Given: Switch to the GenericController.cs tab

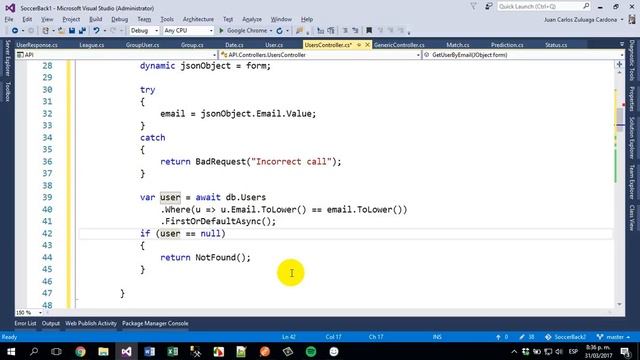Looking at the screenshot, I should click(x=399, y=45).
